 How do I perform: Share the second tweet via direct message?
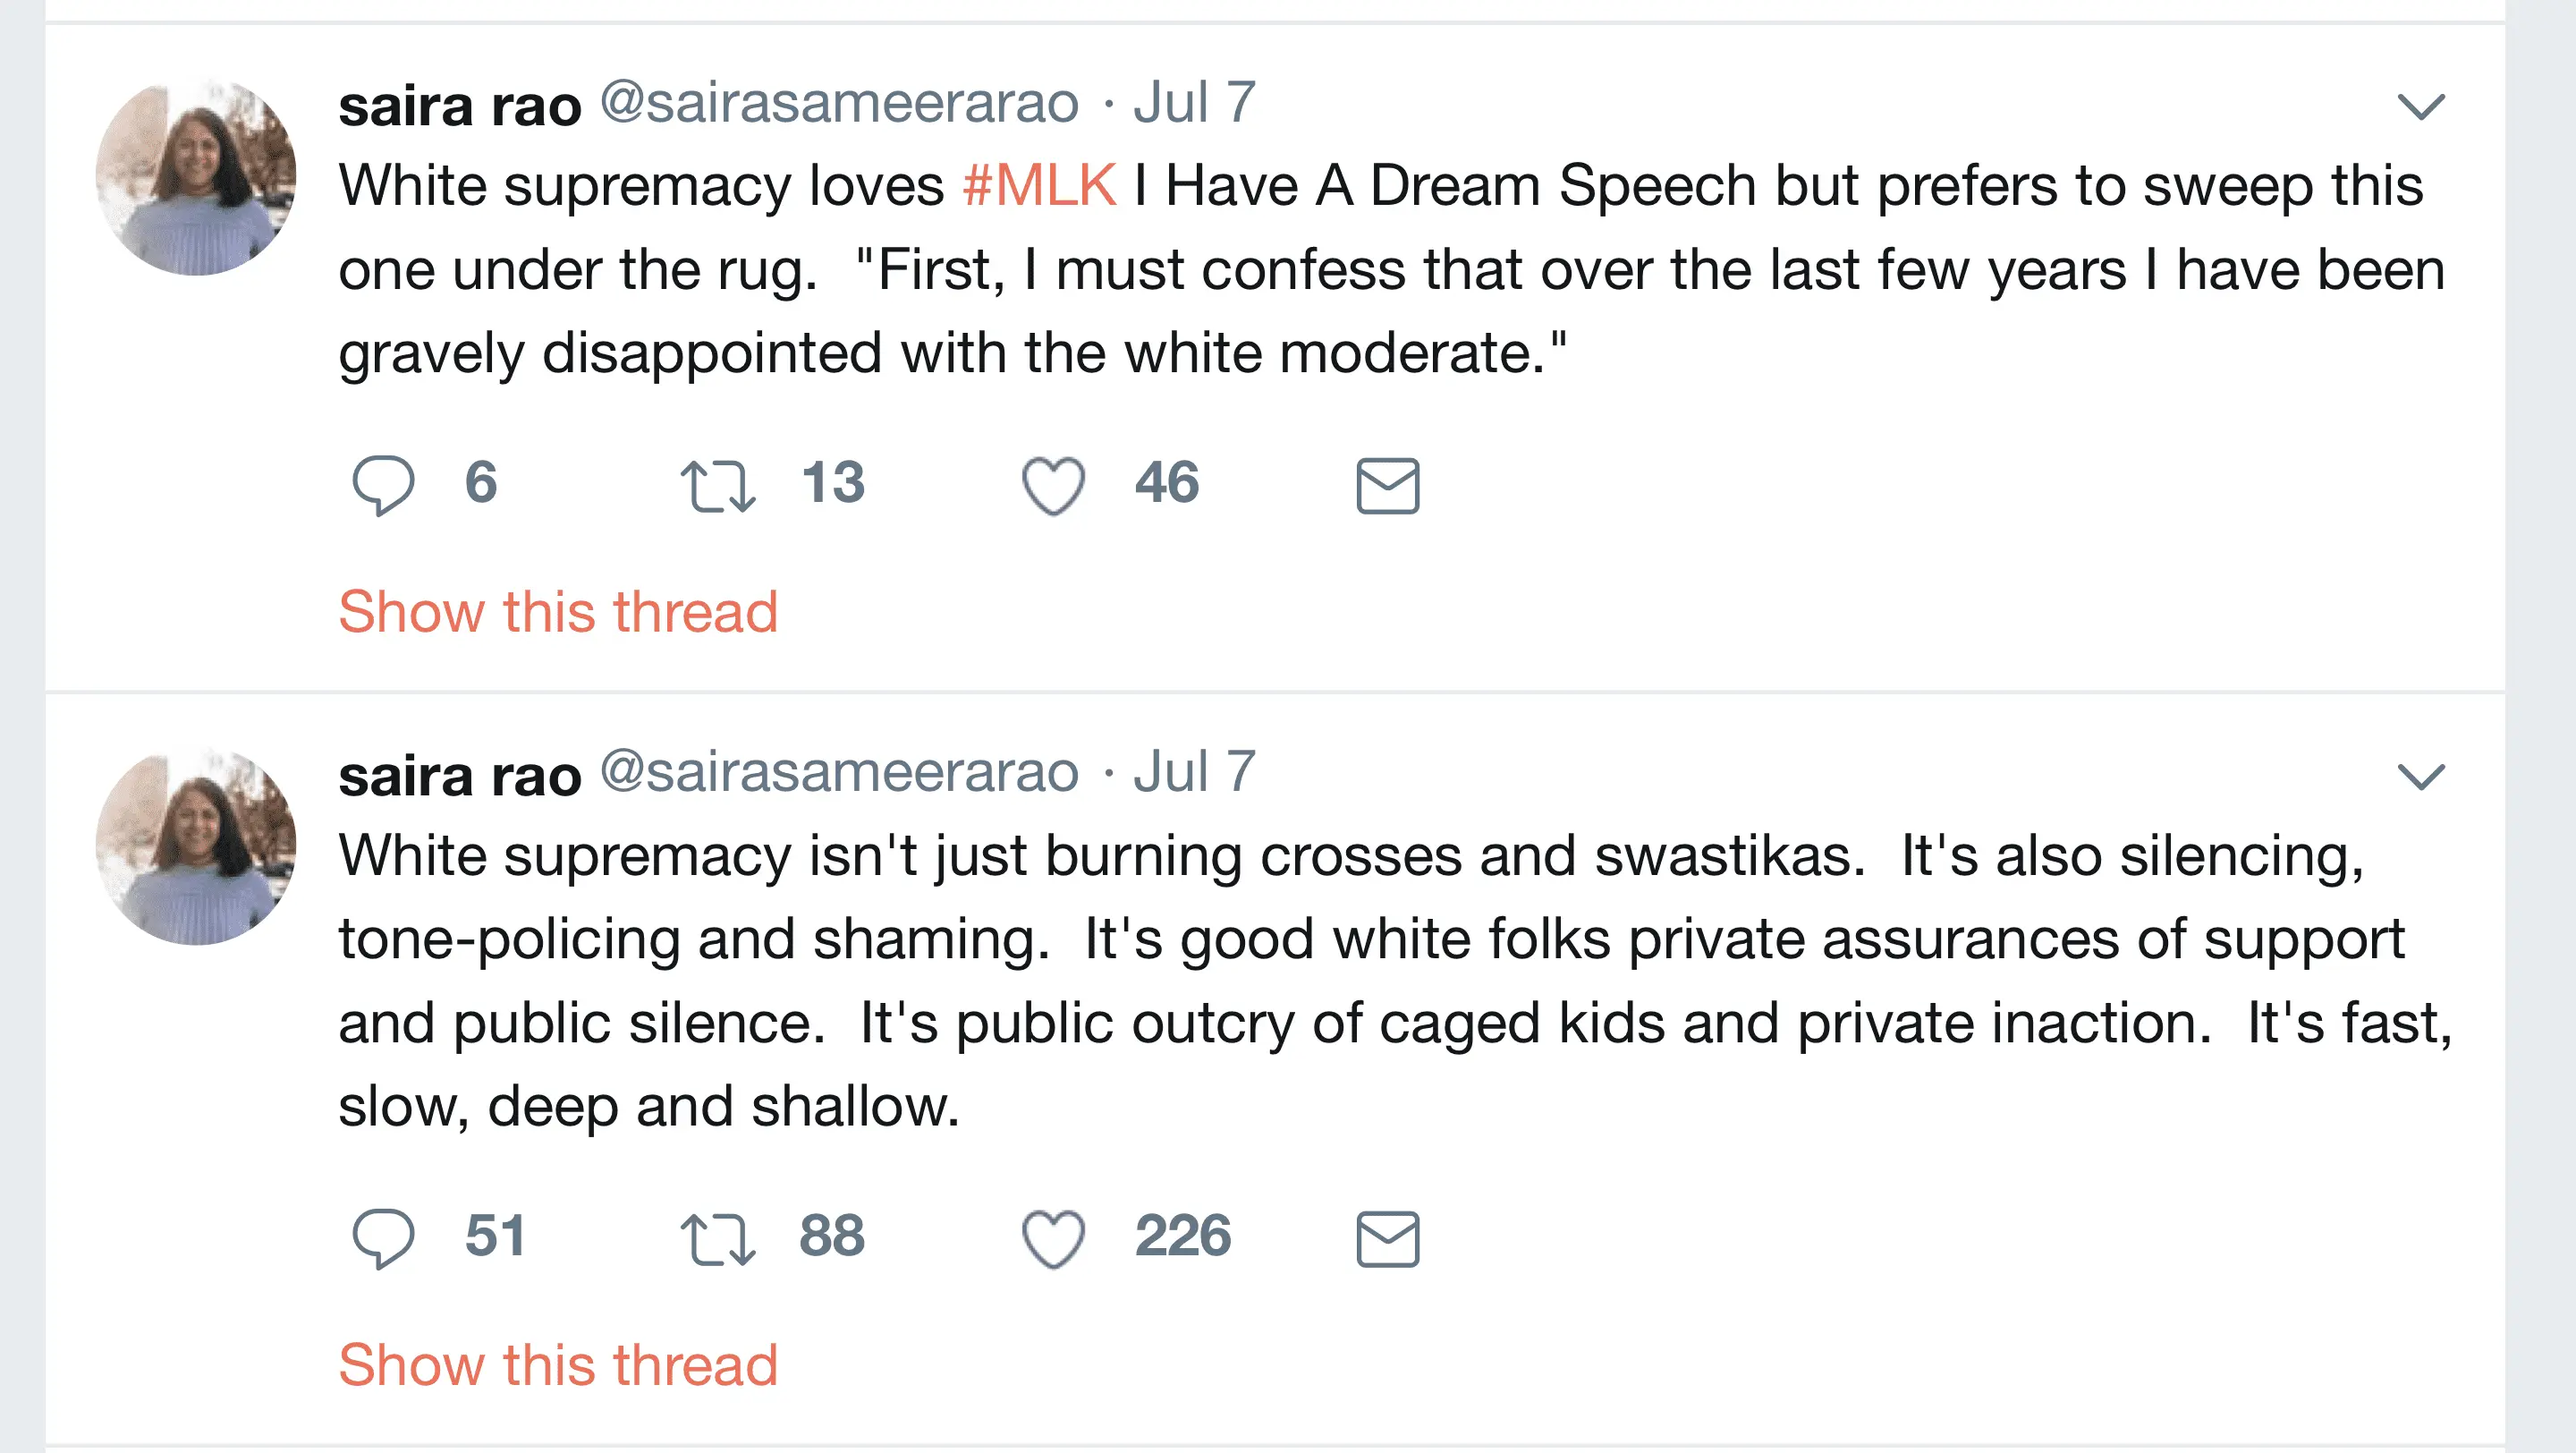click(1387, 1238)
